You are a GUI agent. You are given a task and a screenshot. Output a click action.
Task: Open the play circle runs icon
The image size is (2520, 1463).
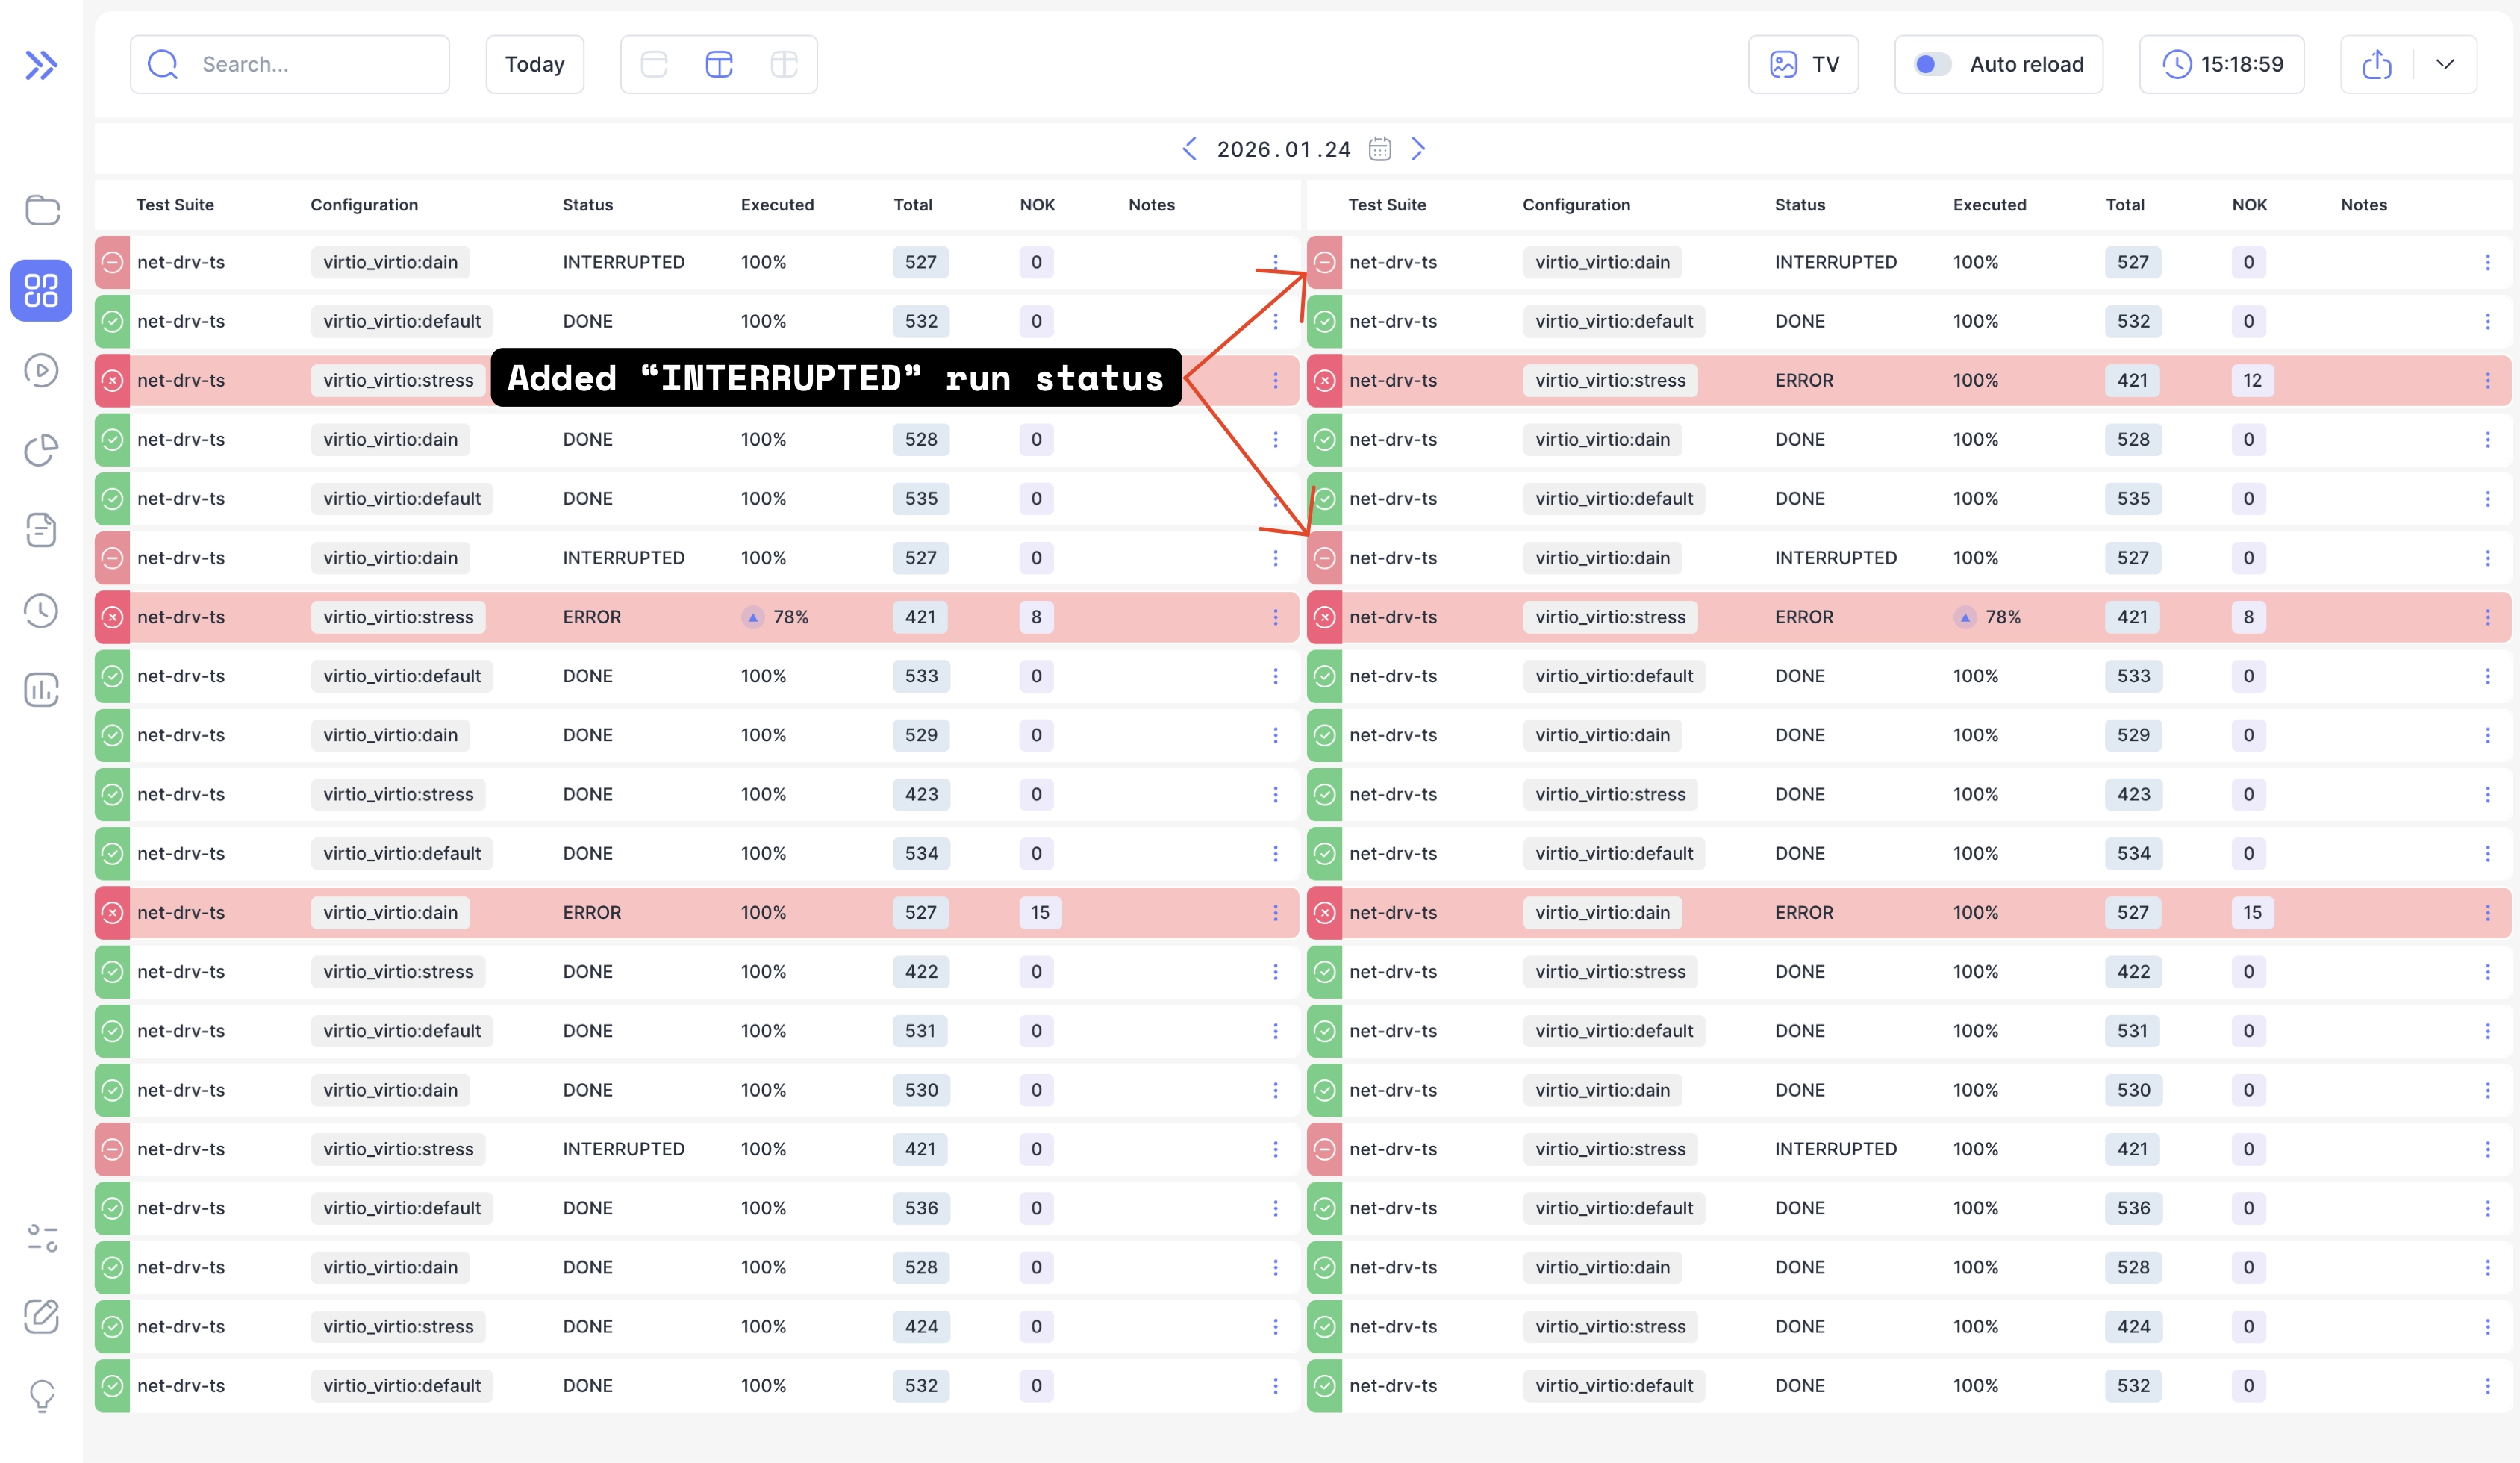pyautogui.click(x=41, y=370)
